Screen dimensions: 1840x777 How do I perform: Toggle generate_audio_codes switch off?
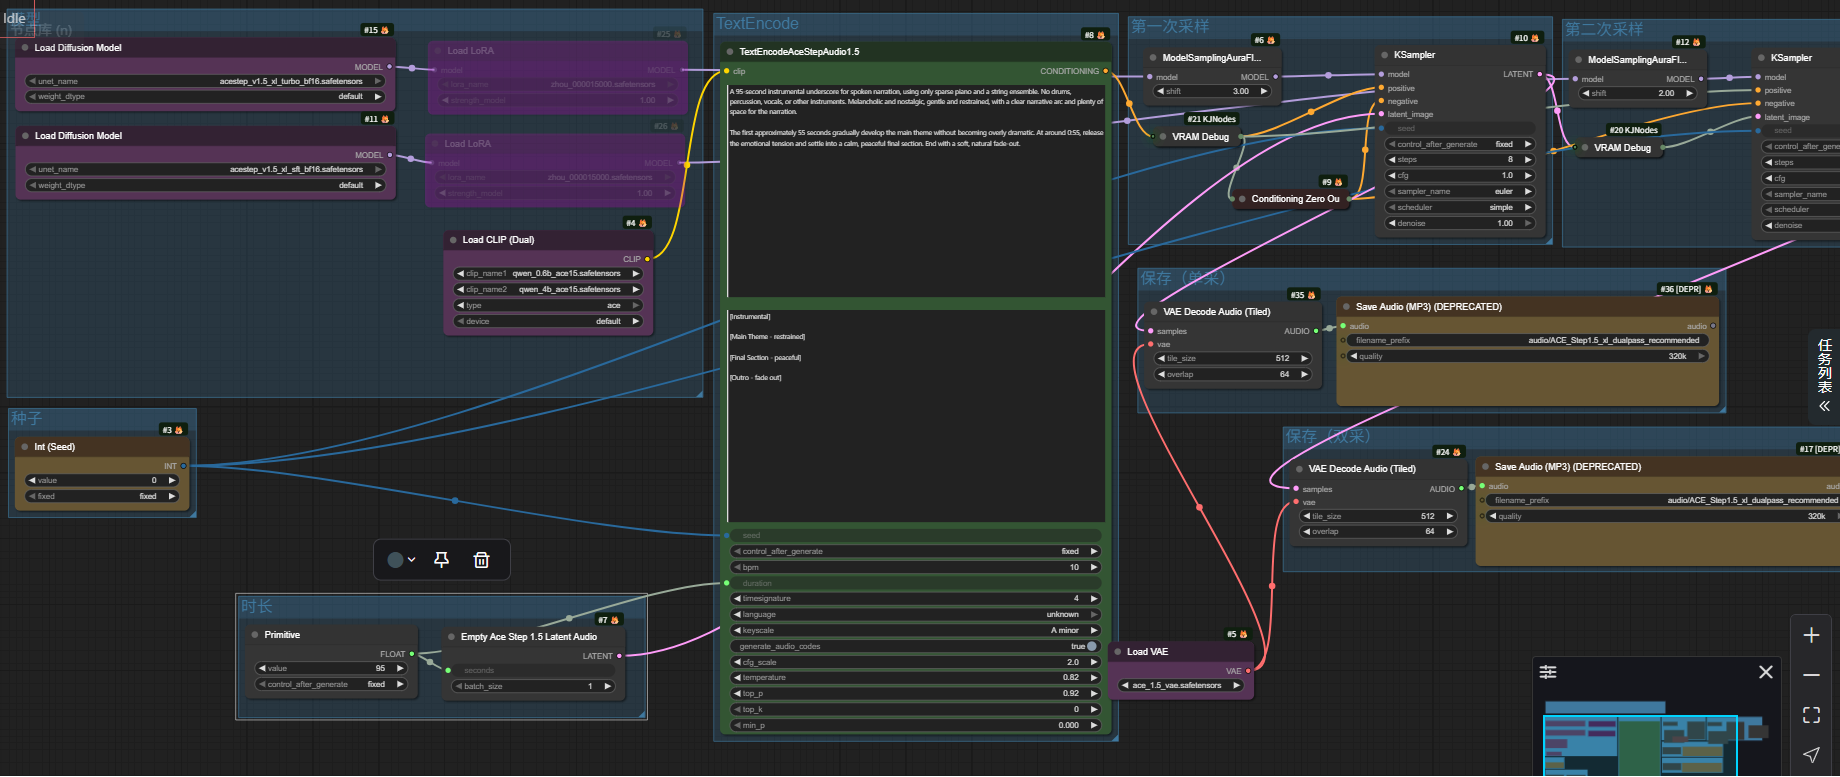(1091, 646)
